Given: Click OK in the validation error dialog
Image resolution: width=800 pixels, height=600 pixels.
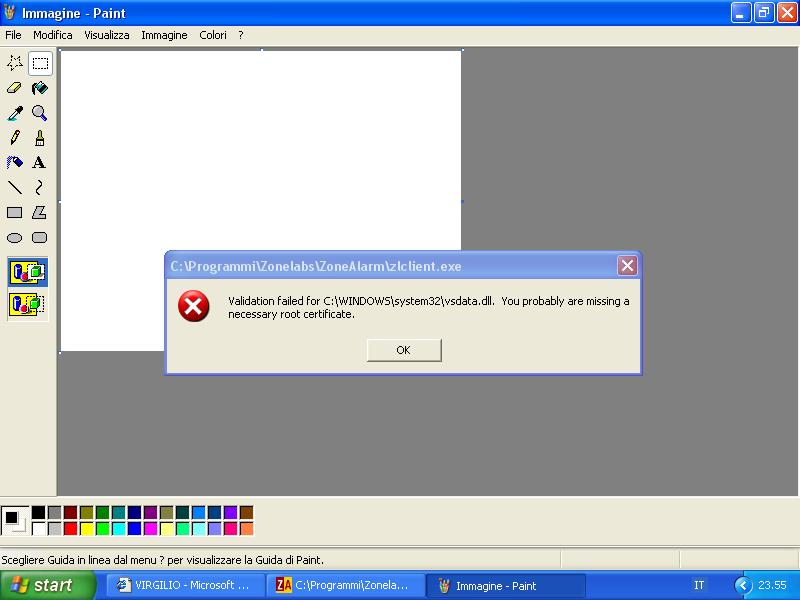Looking at the screenshot, I should click(404, 350).
